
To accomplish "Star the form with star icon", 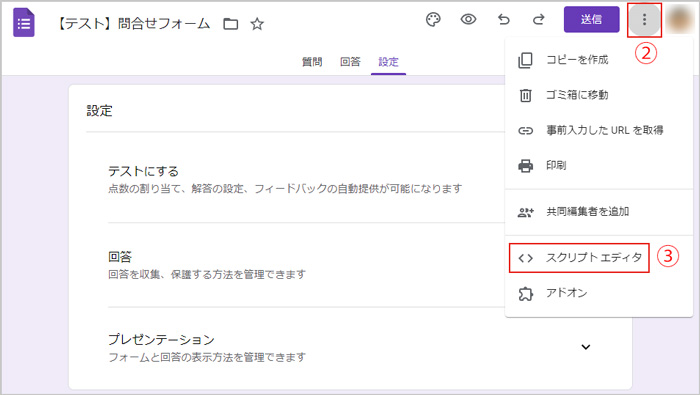I will [257, 24].
